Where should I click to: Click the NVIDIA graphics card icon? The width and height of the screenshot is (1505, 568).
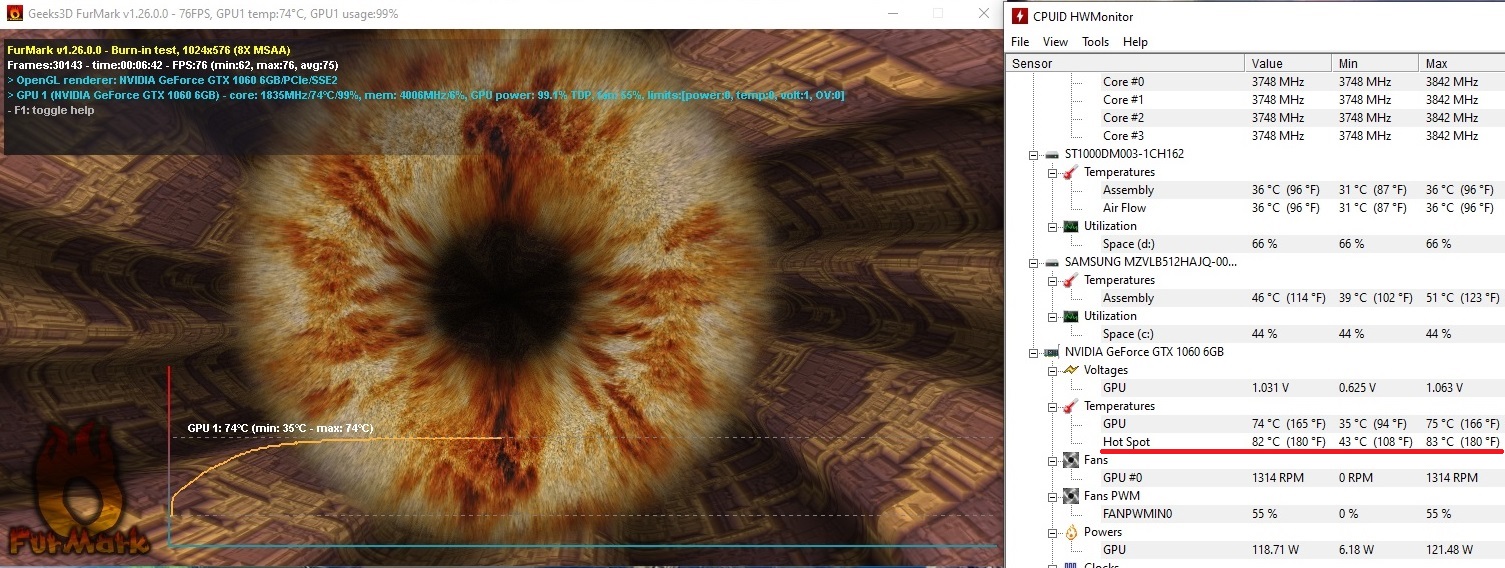click(x=1052, y=352)
